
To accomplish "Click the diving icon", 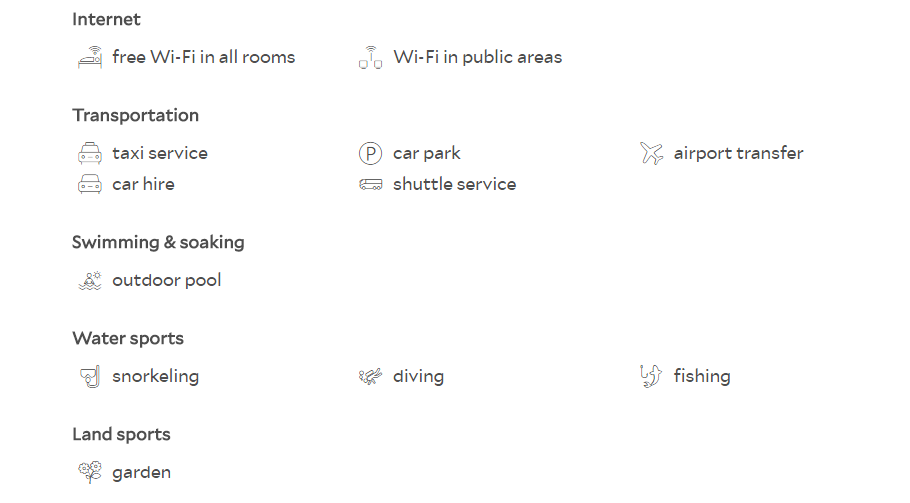I will coord(370,377).
